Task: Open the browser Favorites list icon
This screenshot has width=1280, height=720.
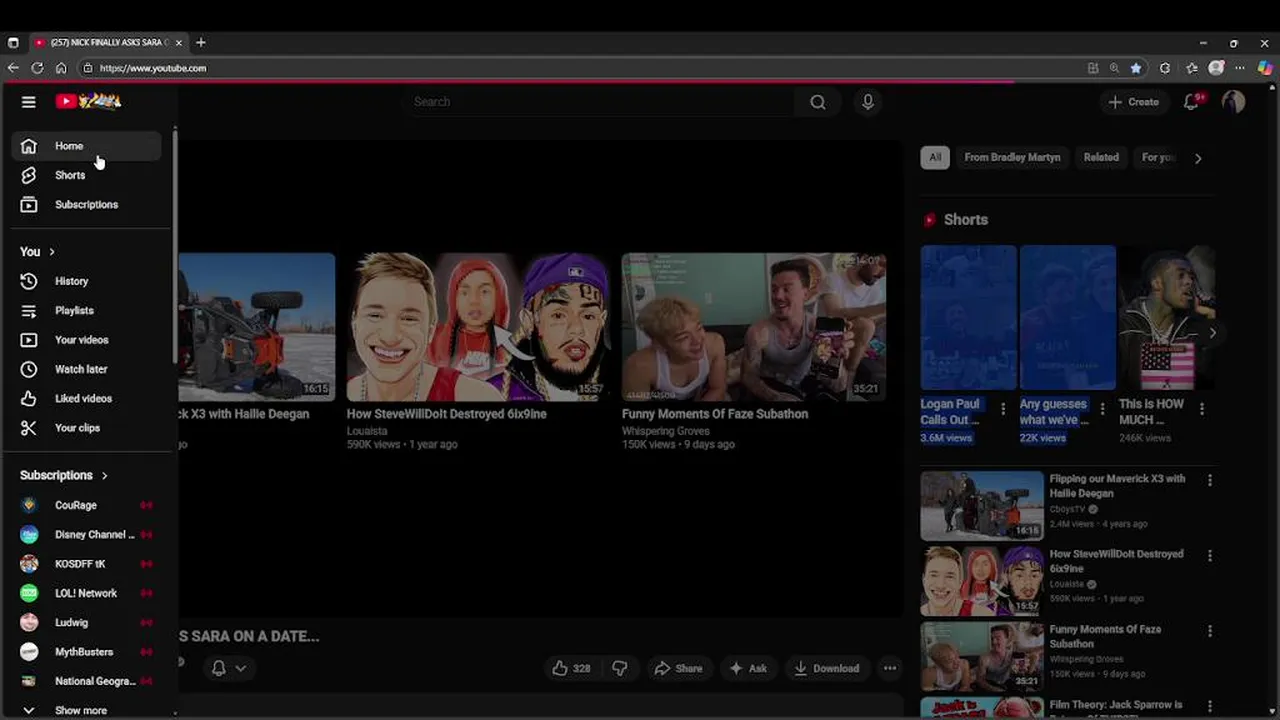Action: [1192, 68]
